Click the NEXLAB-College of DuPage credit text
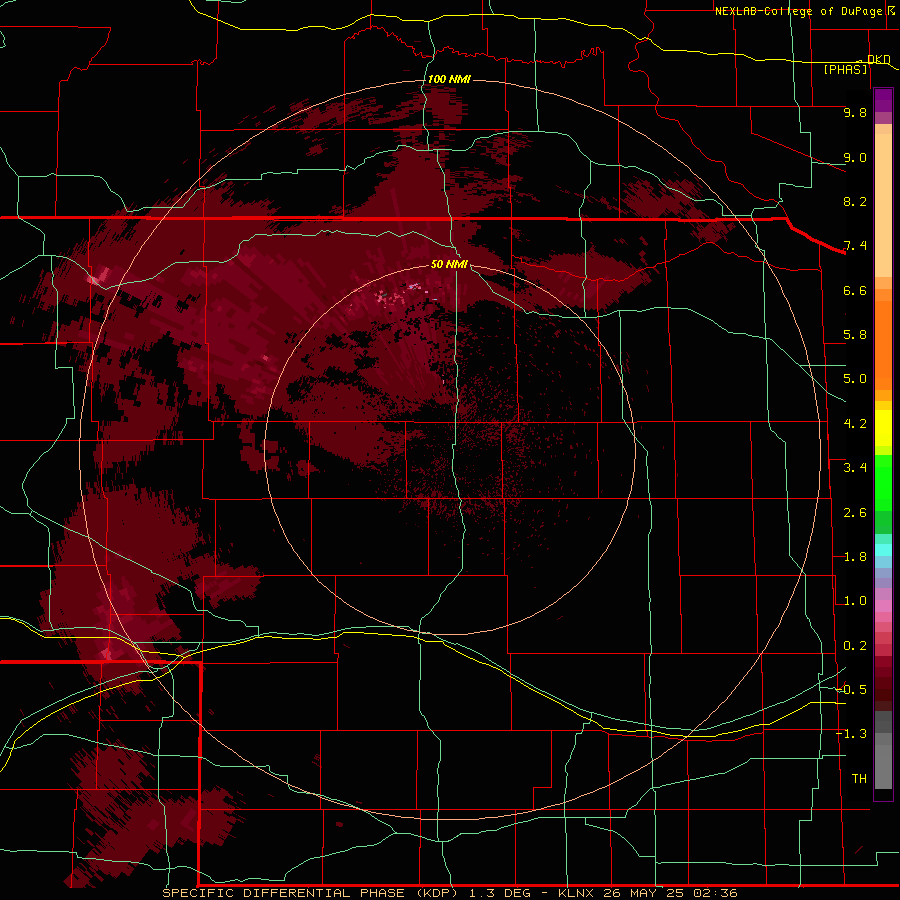 (x=801, y=11)
